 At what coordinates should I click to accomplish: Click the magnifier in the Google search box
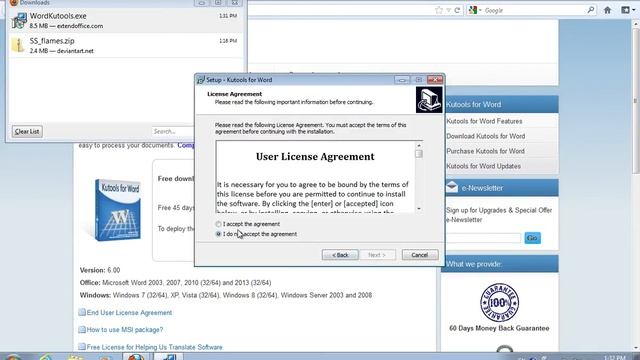(591, 10)
